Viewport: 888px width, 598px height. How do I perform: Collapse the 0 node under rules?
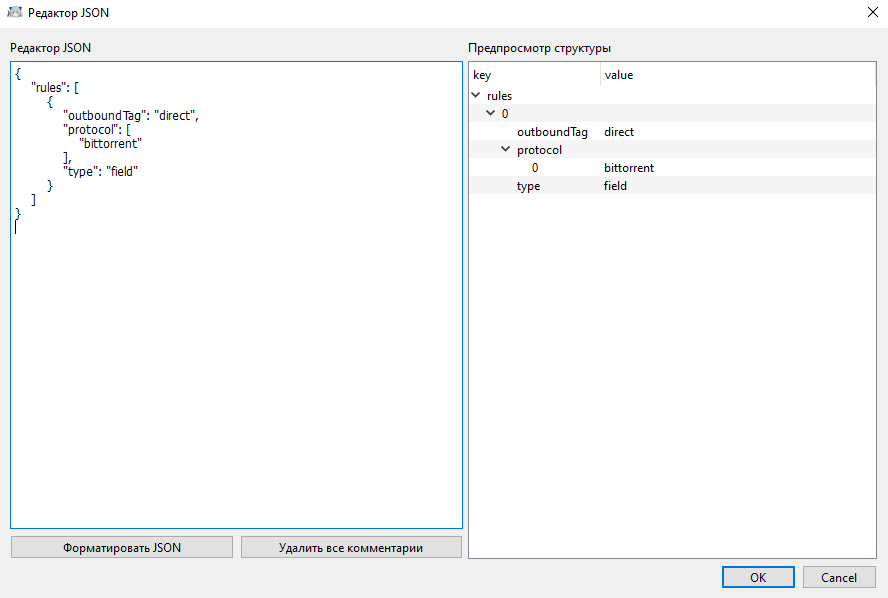point(490,113)
